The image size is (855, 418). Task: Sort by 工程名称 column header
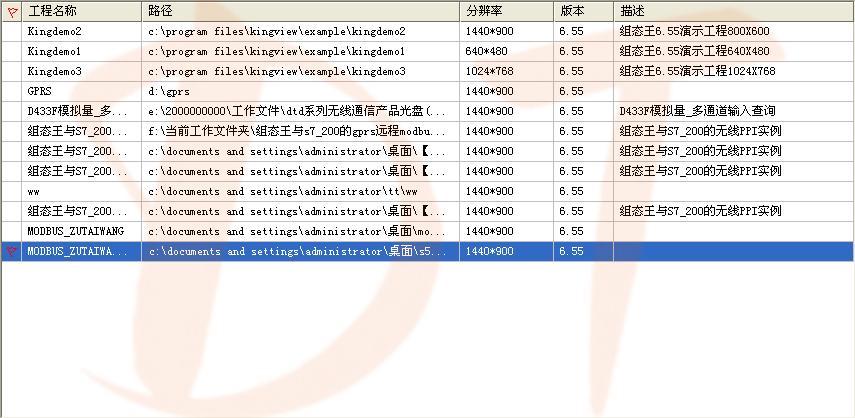coord(82,11)
